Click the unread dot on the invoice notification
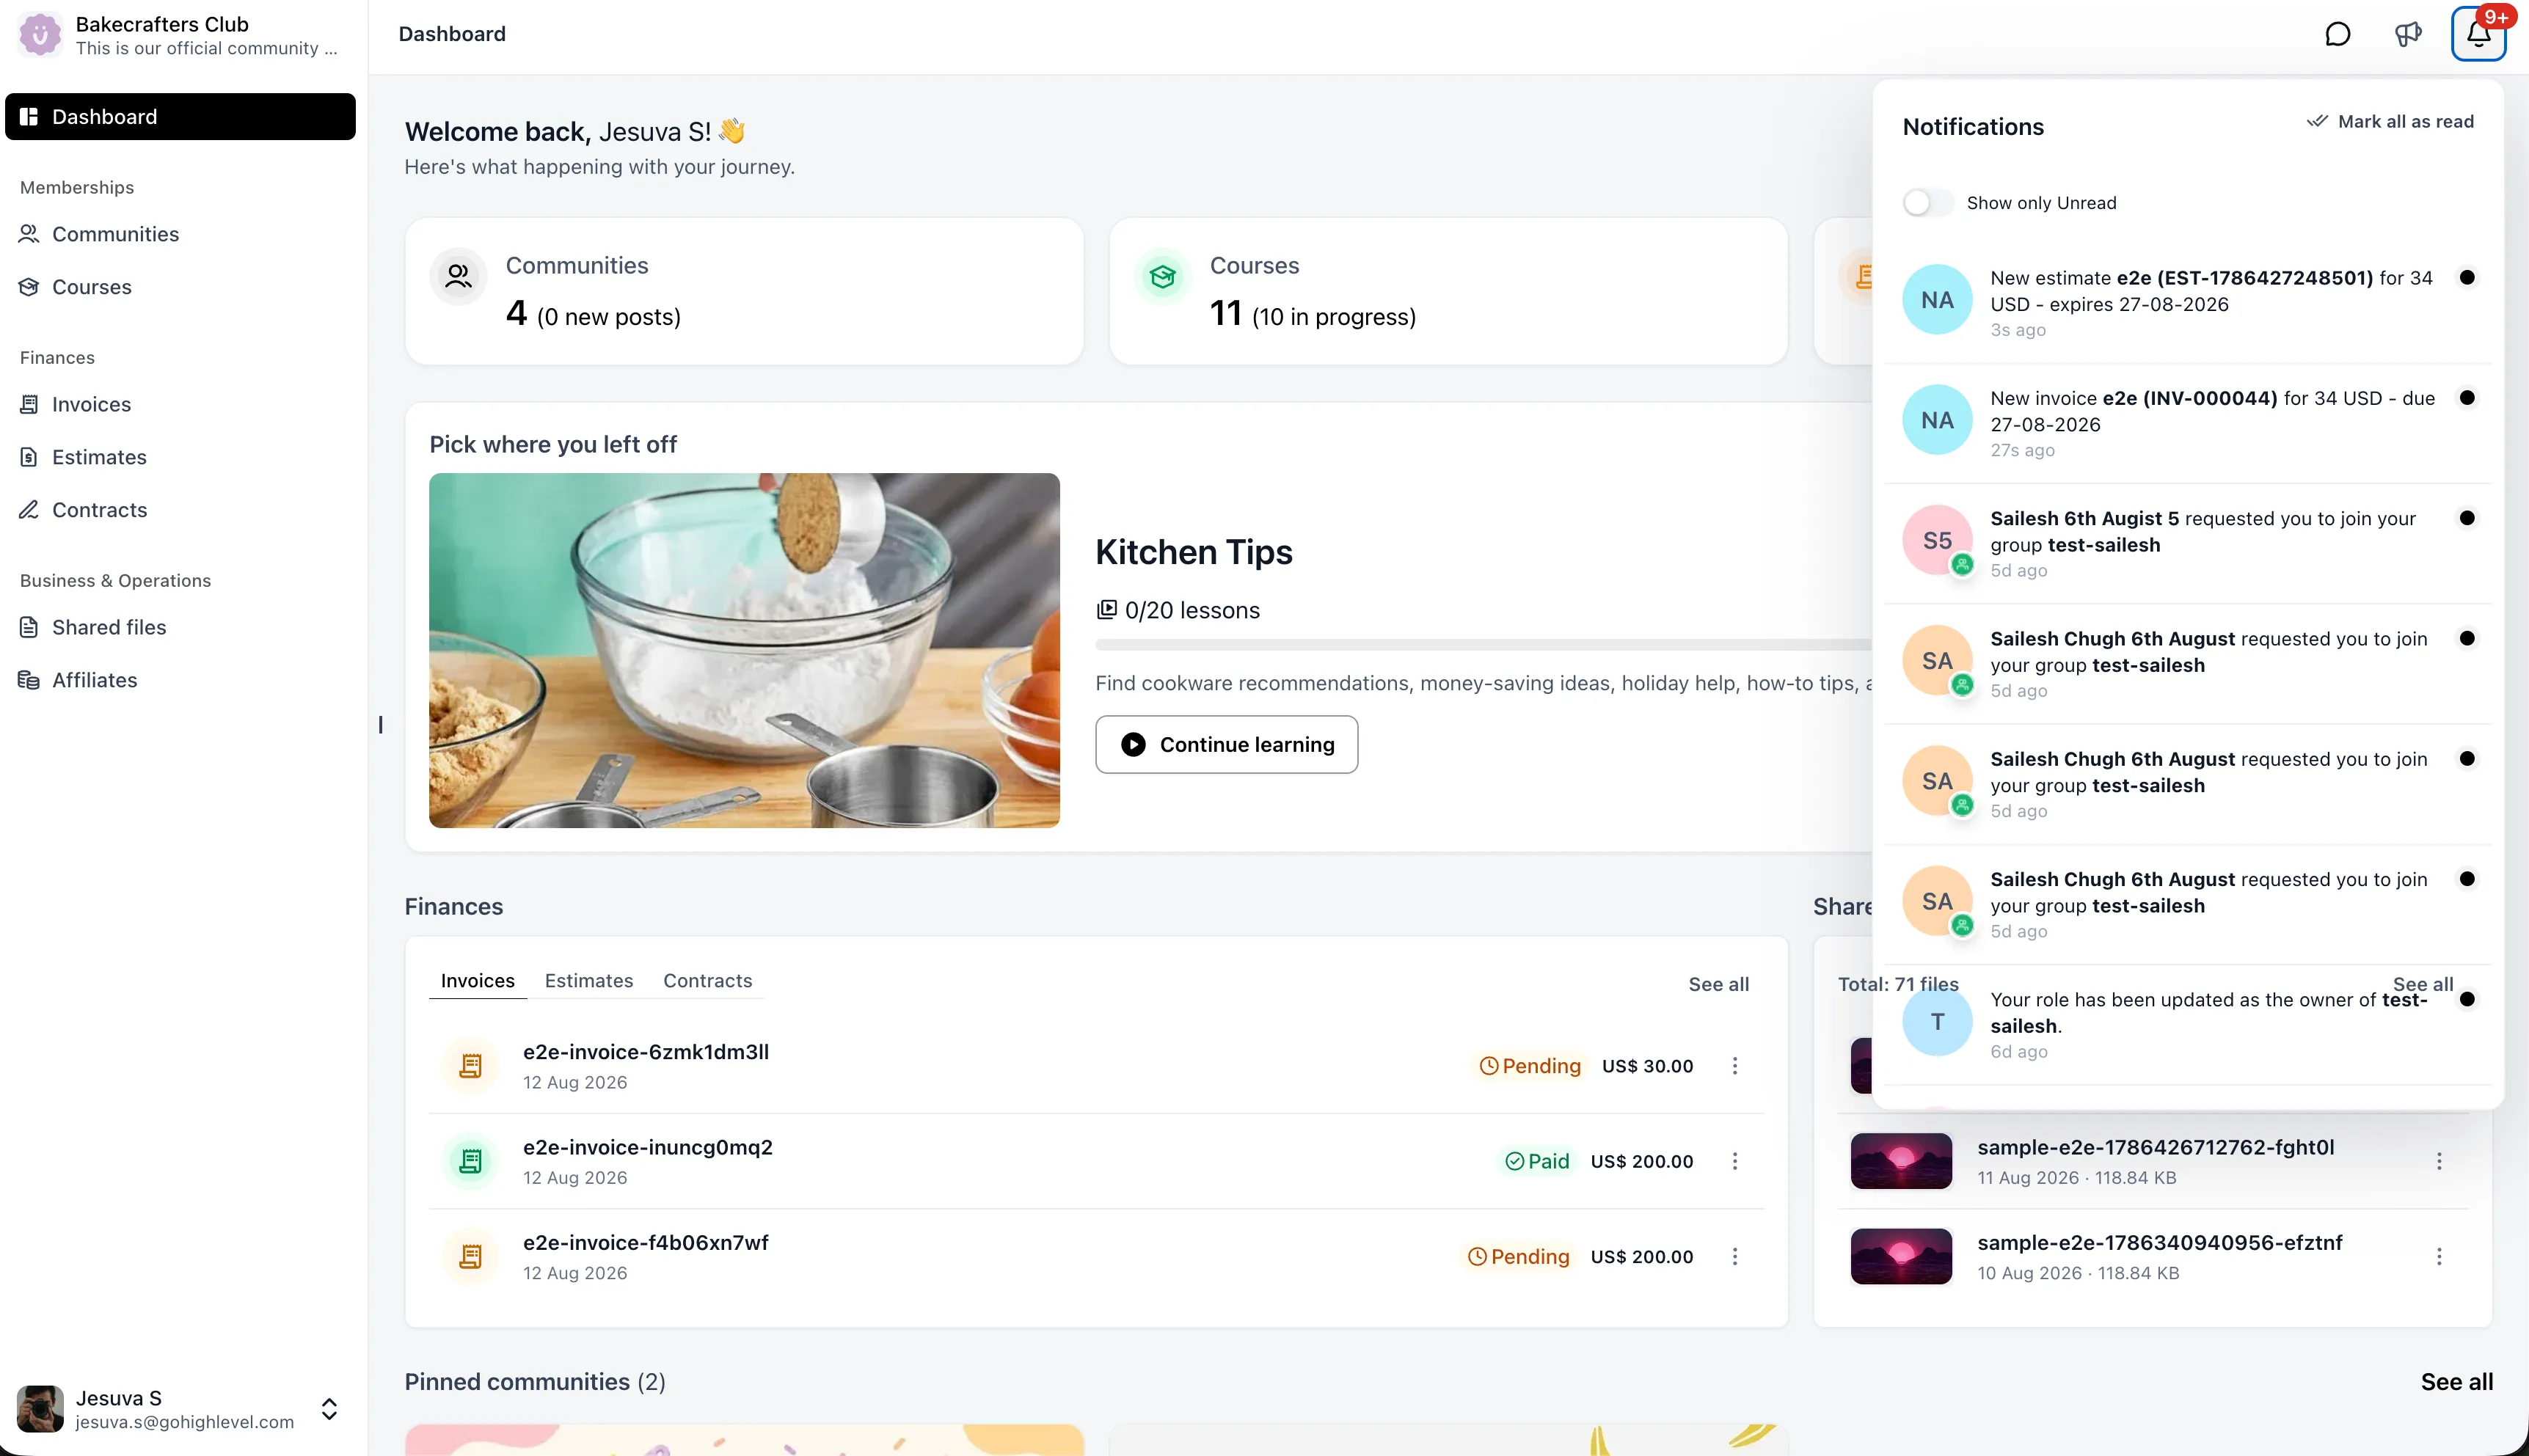This screenshot has width=2529, height=1456. coord(2467,398)
